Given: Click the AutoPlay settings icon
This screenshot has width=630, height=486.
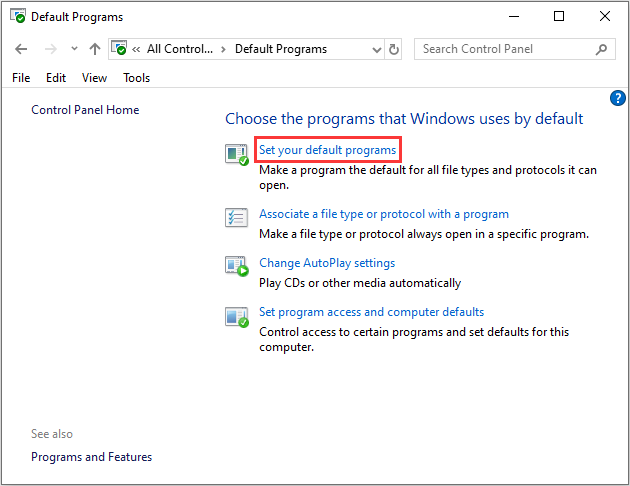Looking at the screenshot, I should (237, 266).
